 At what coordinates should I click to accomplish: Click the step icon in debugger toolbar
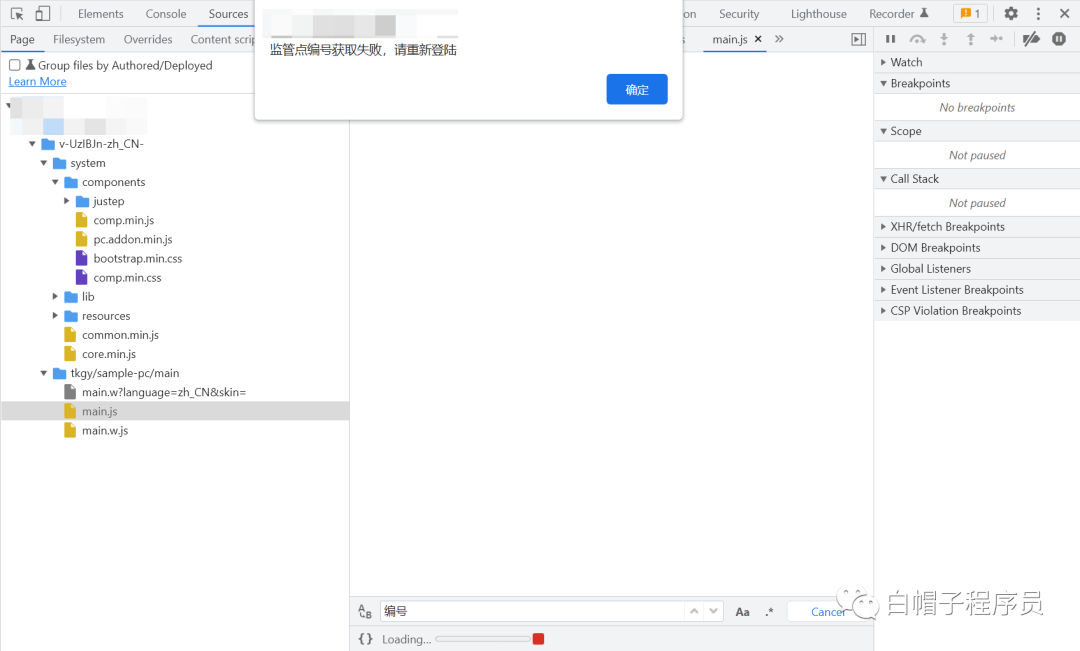(x=997, y=39)
